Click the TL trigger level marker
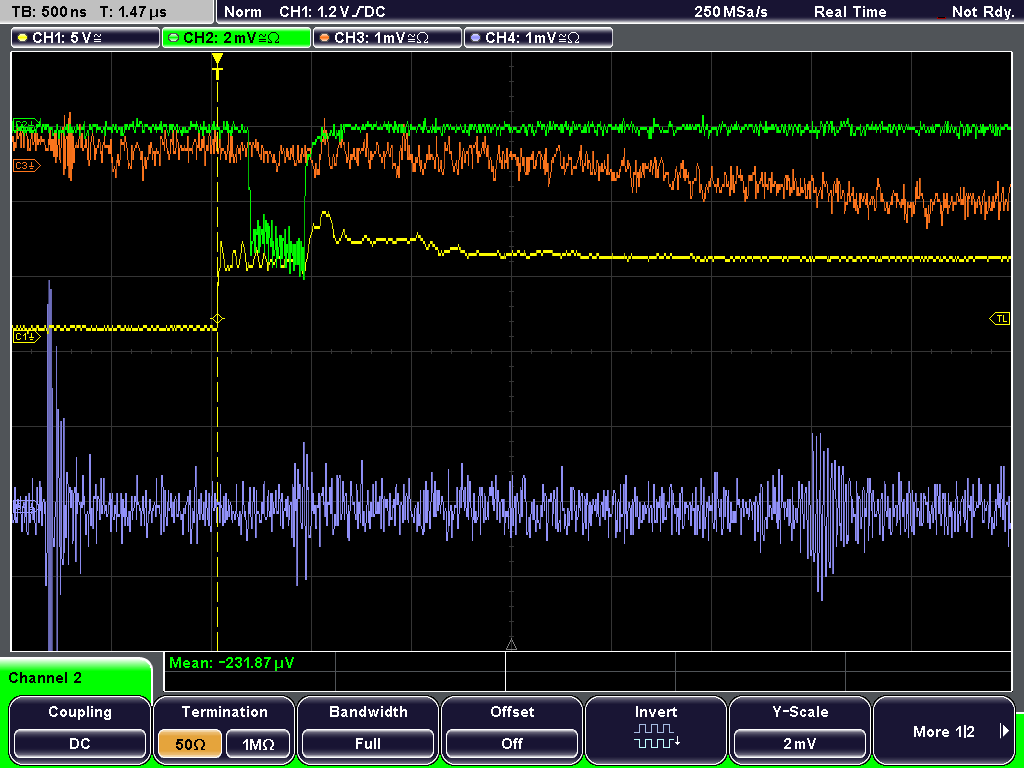This screenshot has height=768, width=1024. tap(1000, 319)
